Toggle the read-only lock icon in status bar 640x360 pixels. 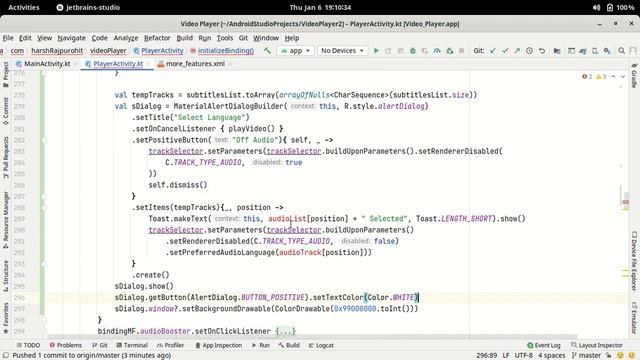click(609, 356)
